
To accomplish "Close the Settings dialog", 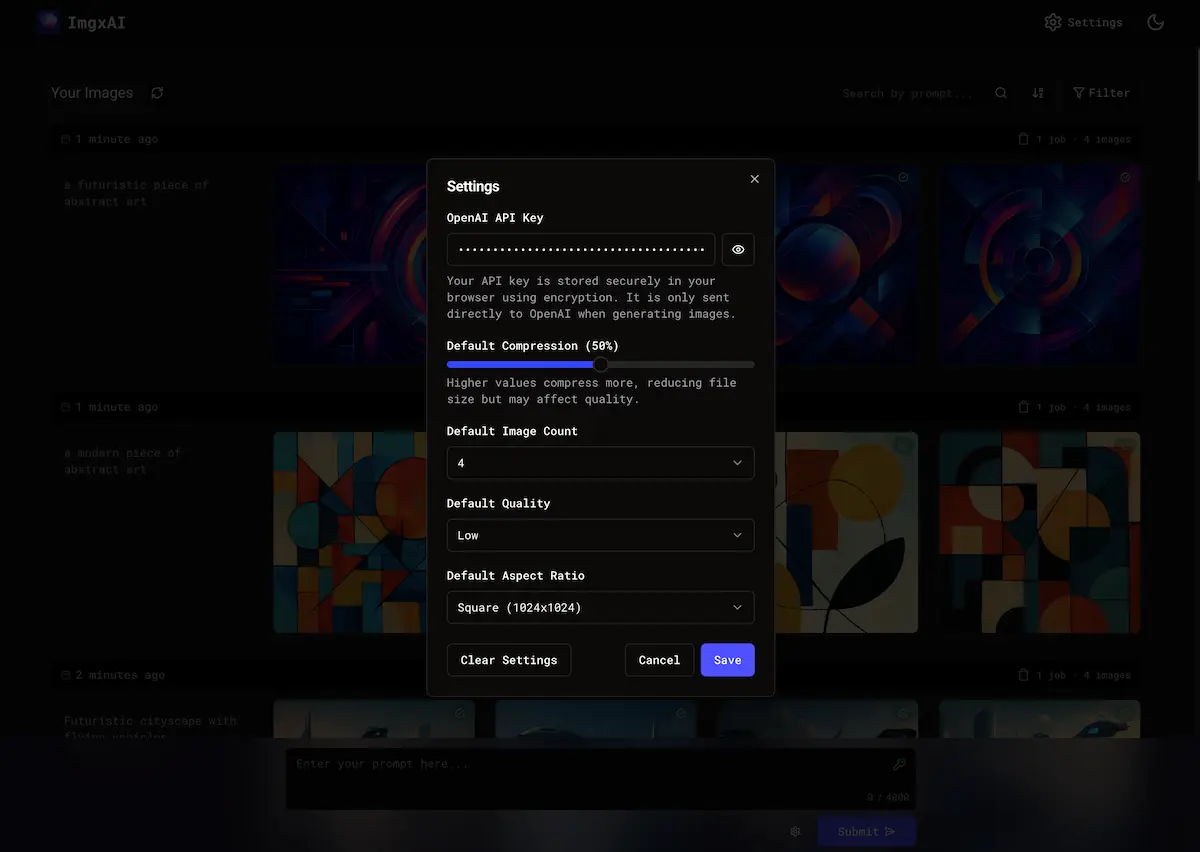I will coord(754,179).
